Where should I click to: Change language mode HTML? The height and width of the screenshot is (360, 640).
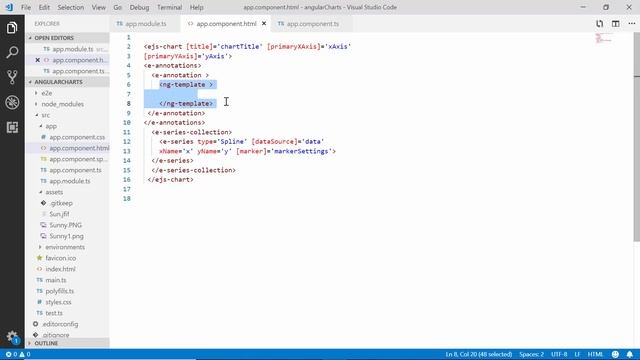pyautogui.click(x=595, y=354)
